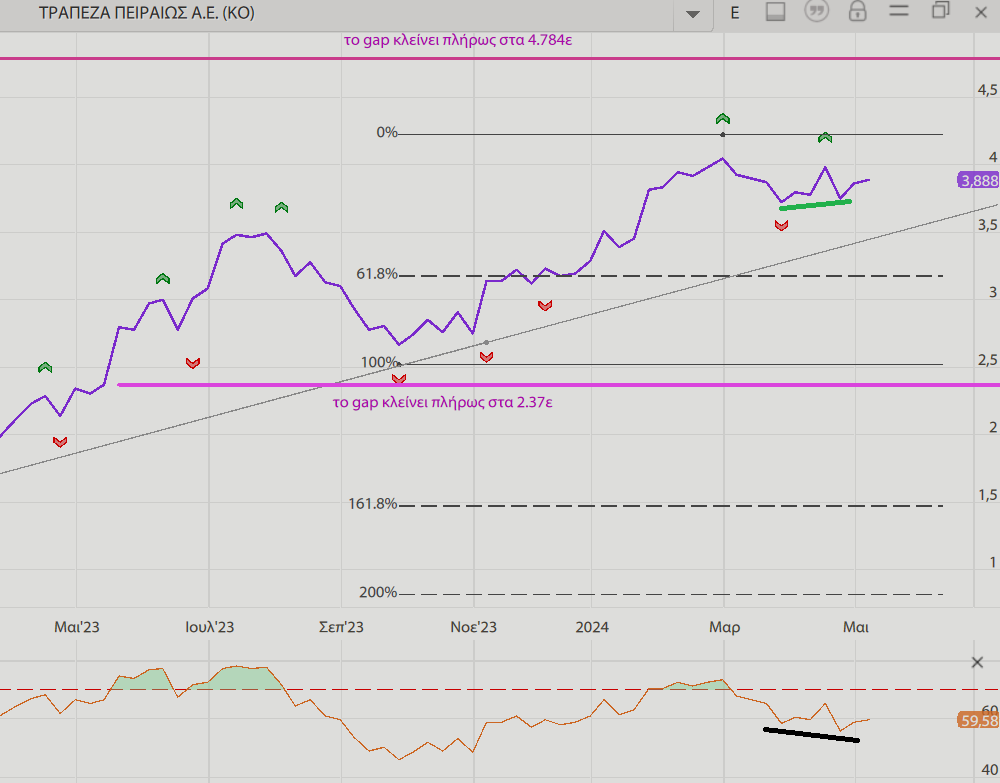Click the detach window icon
Viewport: 1000px width, 783px height.
(x=941, y=11)
